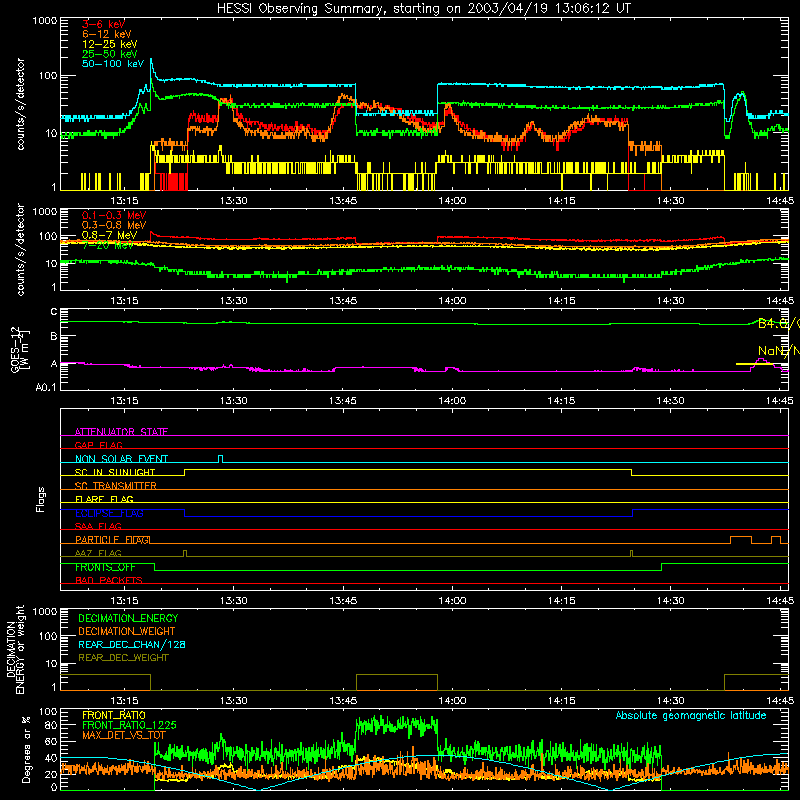Click the 13:45 tick under the Flags panel

click(x=343, y=601)
